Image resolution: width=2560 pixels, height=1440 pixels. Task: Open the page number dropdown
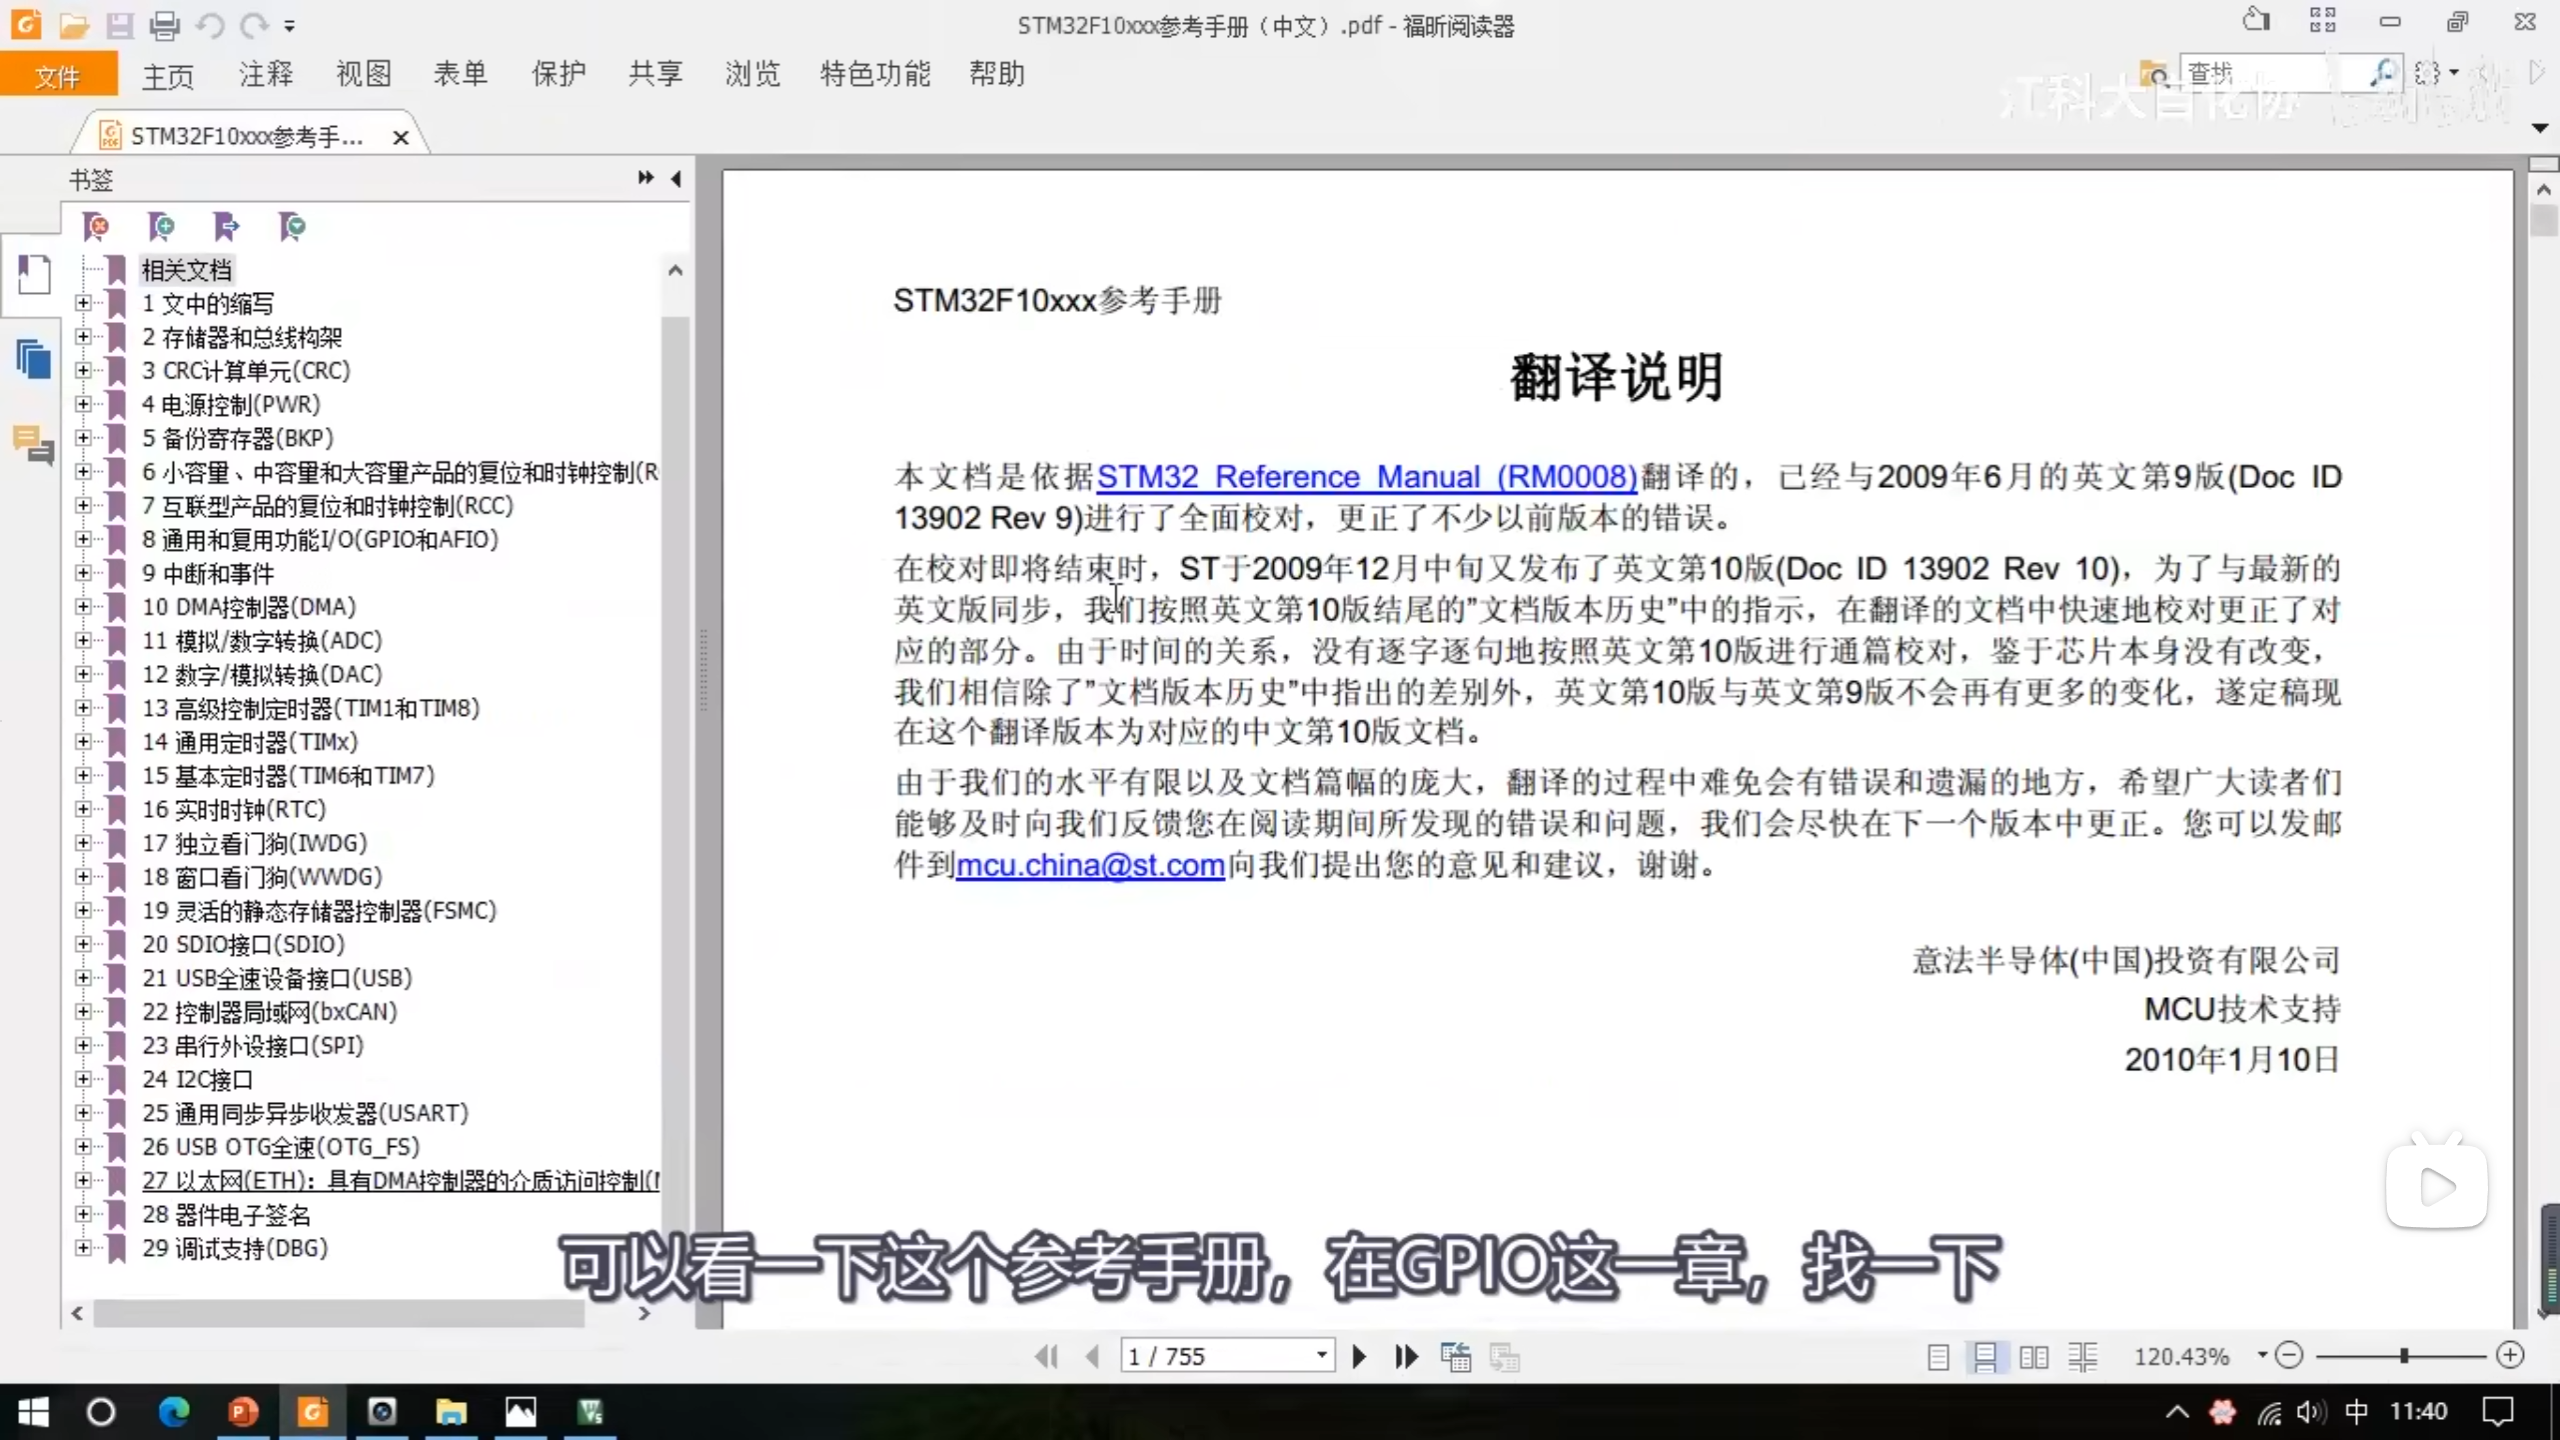[x=1321, y=1355]
